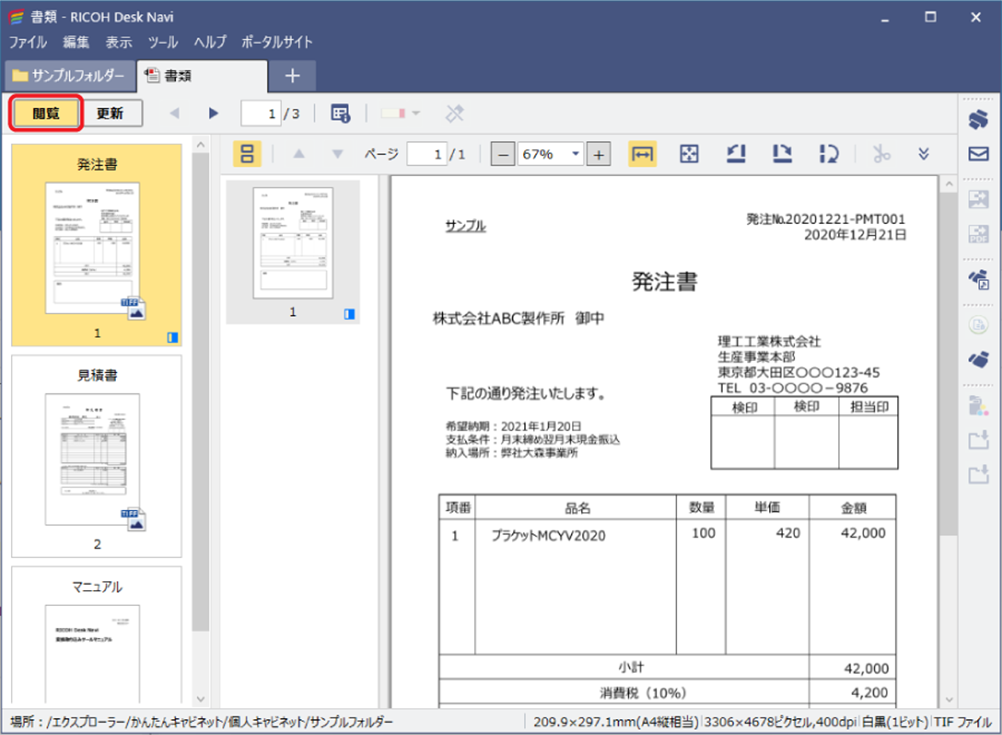This screenshot has width=1002, height=735.
Task: Click the scissors cut icon
Action: [881, 154]
